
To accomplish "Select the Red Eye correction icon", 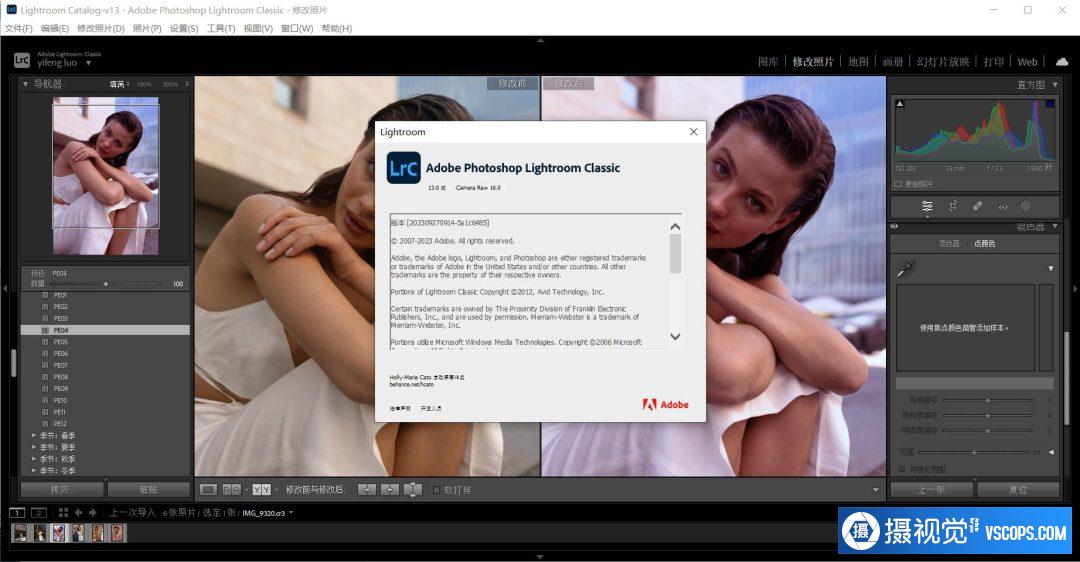I will [1003, 206].
